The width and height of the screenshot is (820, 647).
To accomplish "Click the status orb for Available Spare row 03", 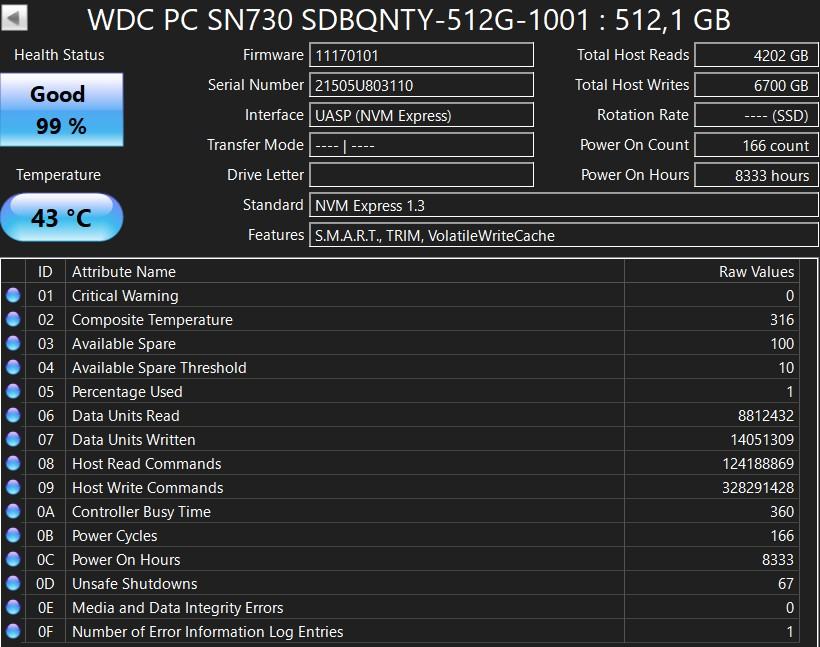I will click(13, 344).
